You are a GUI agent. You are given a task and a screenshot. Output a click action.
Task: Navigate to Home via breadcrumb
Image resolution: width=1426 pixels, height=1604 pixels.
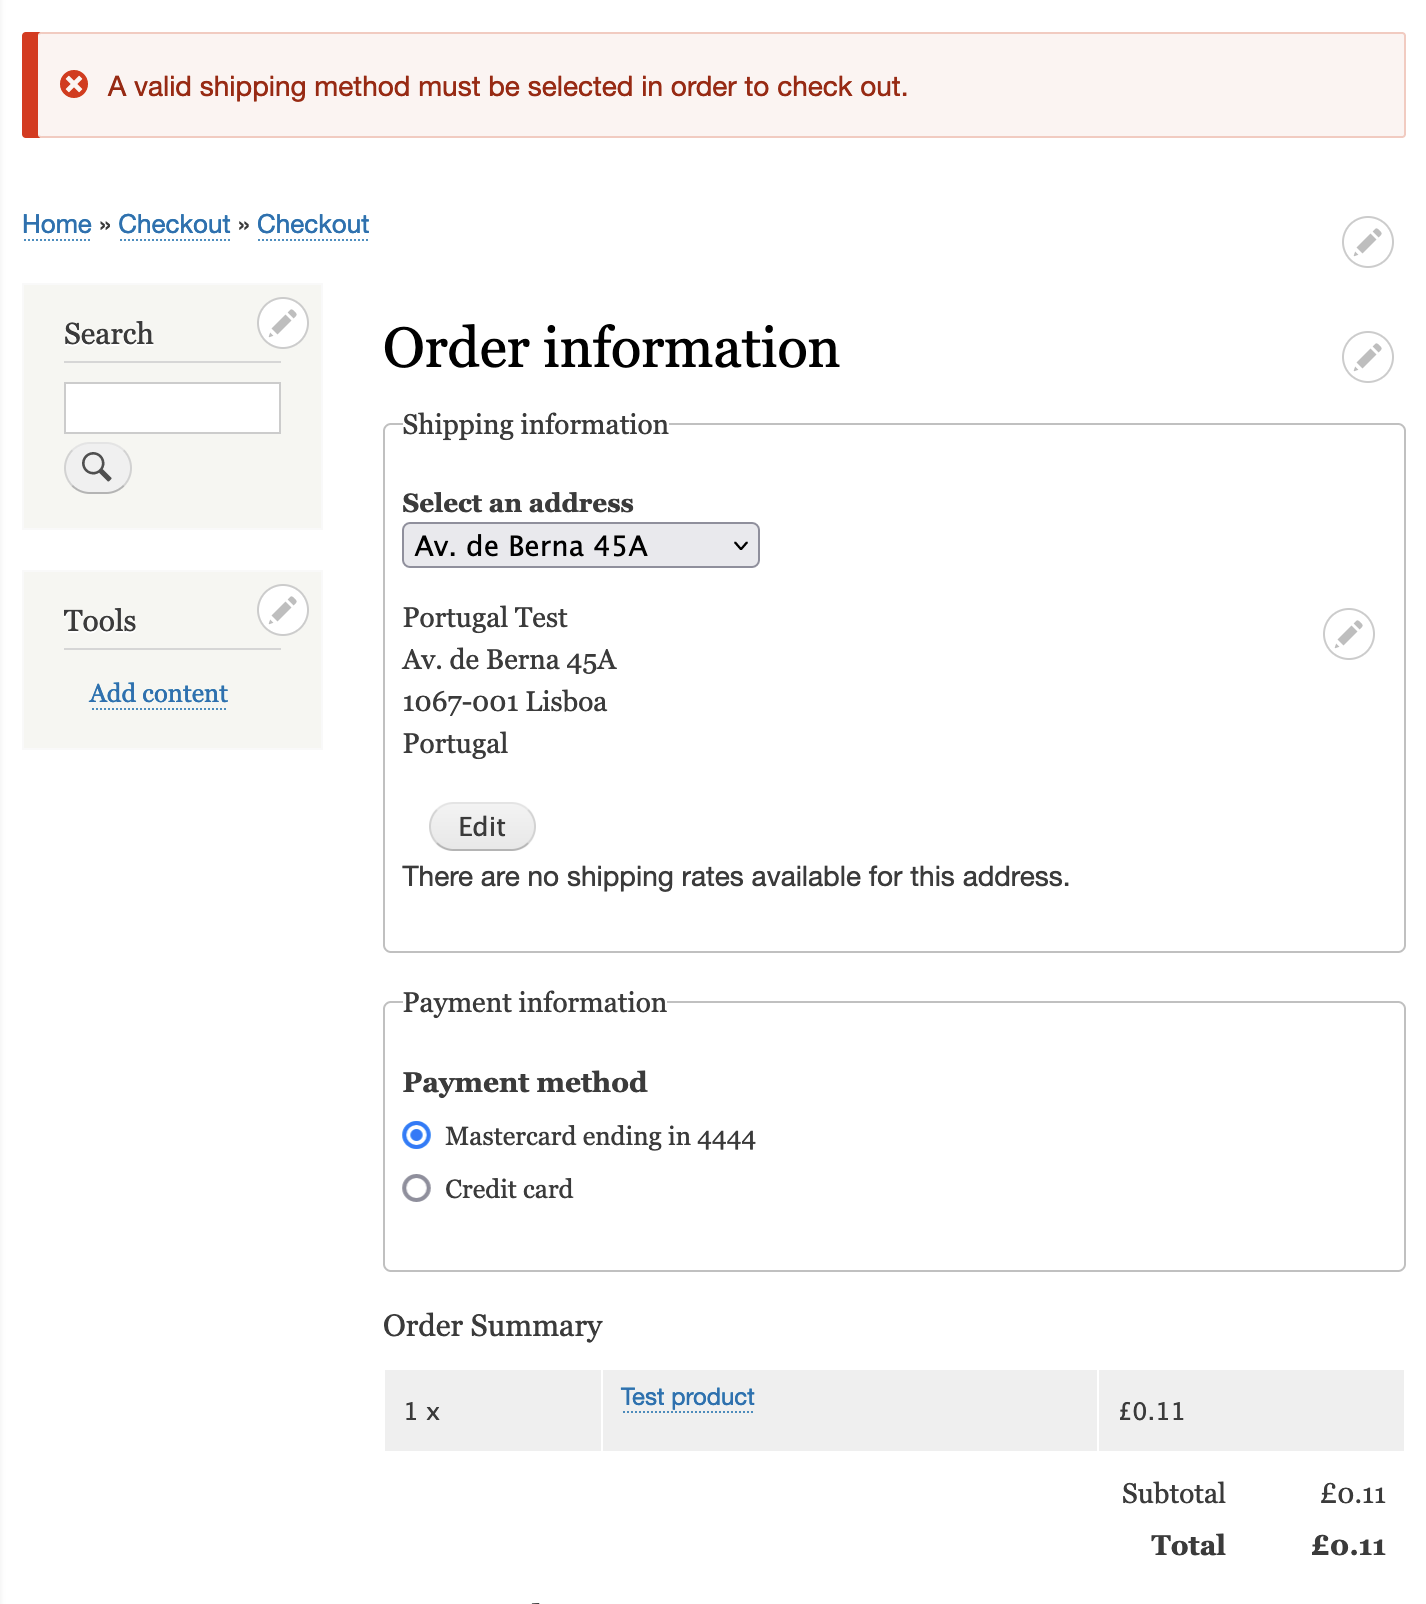pyautogui.click(x=56, y=224)
